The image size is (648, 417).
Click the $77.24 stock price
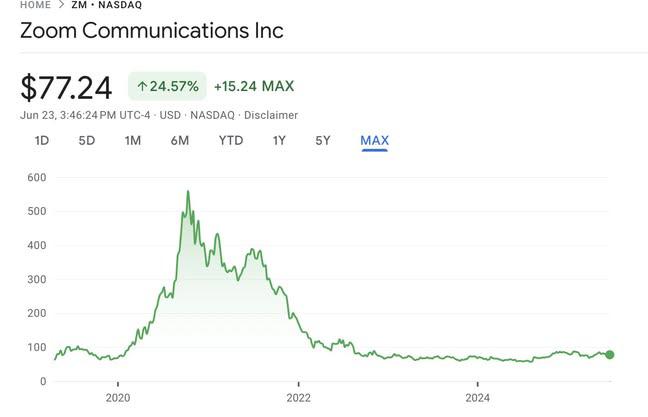coord(66,88)
